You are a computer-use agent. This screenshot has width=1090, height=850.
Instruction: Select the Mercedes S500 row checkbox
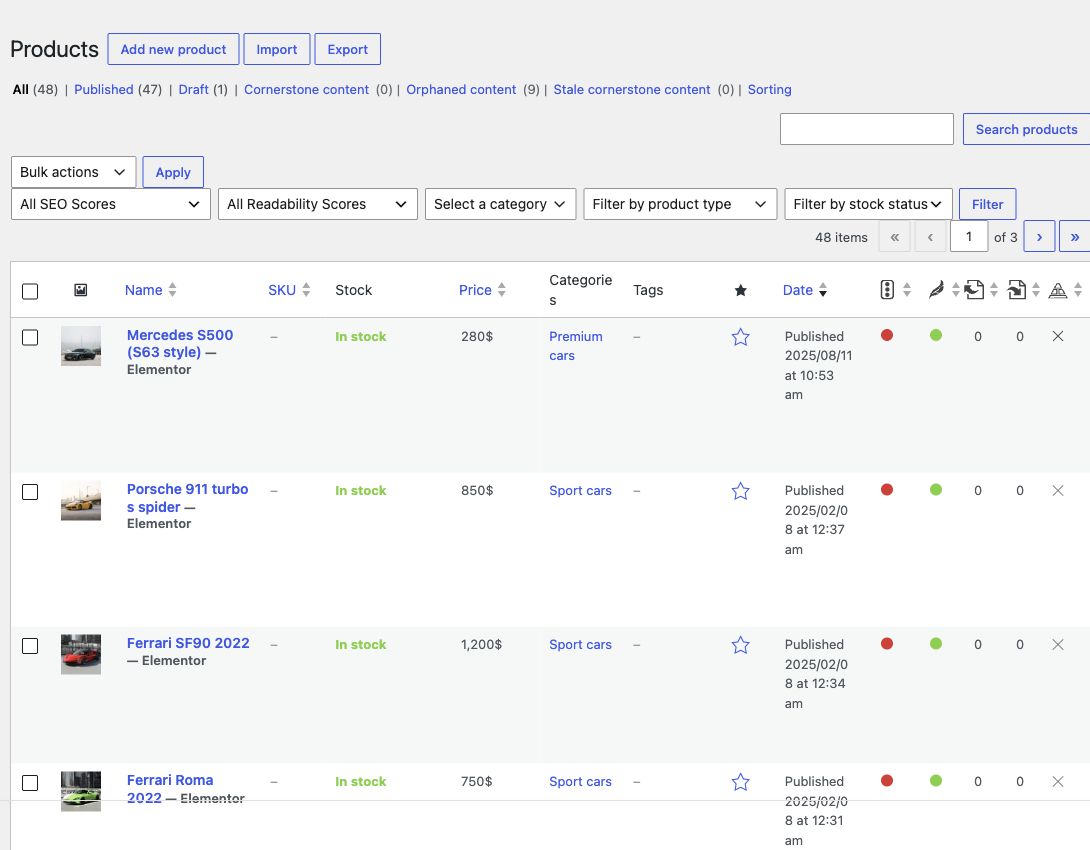(30, 338)
